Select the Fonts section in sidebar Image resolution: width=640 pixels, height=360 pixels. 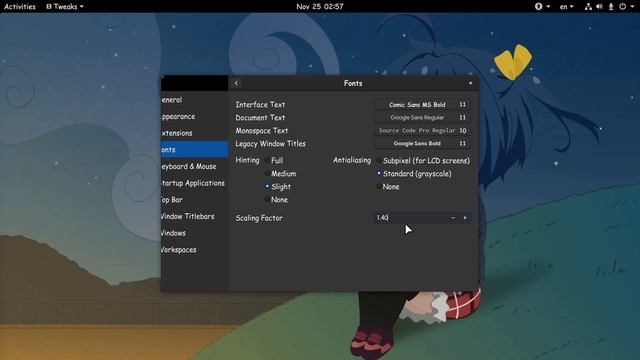pos(194,150)
